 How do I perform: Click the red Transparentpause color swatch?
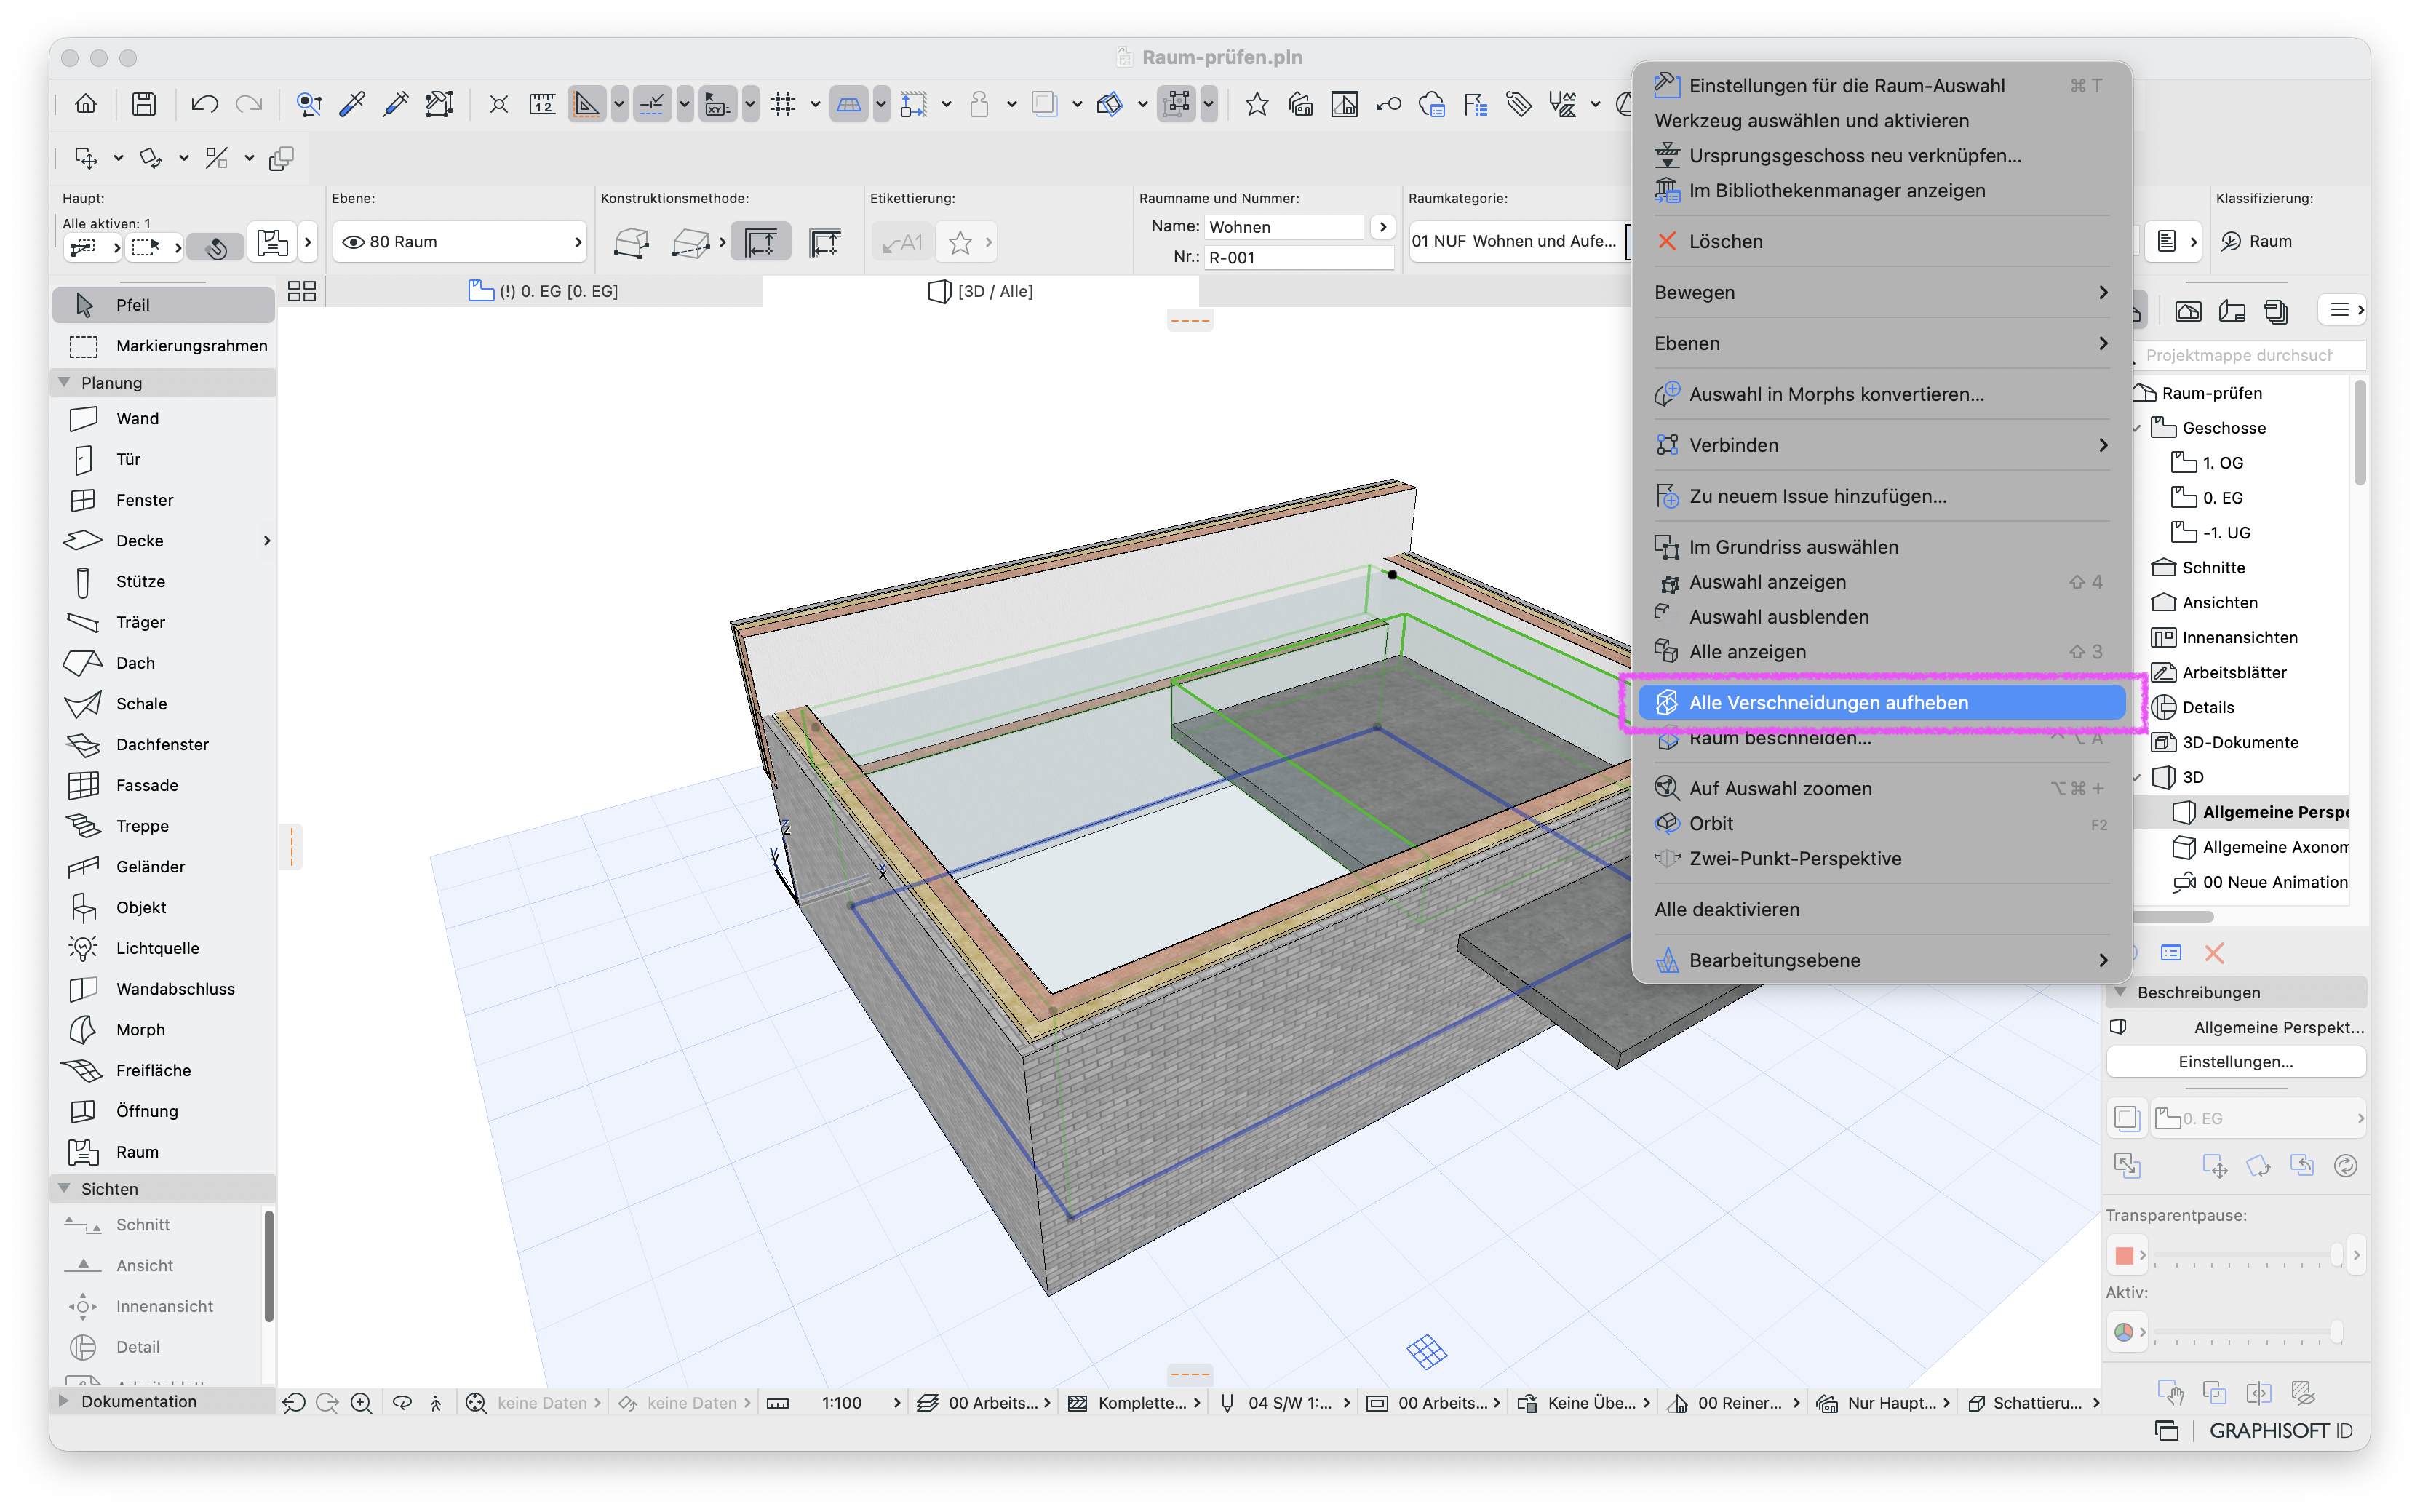[2124, 1255]
